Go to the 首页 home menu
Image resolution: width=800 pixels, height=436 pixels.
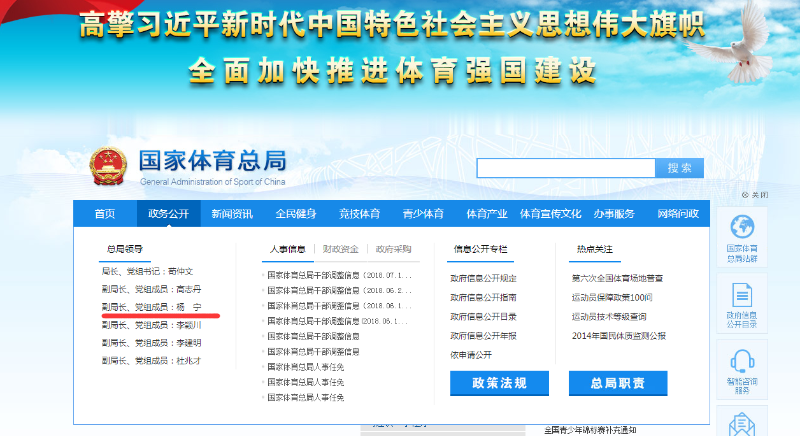point(105,214)
